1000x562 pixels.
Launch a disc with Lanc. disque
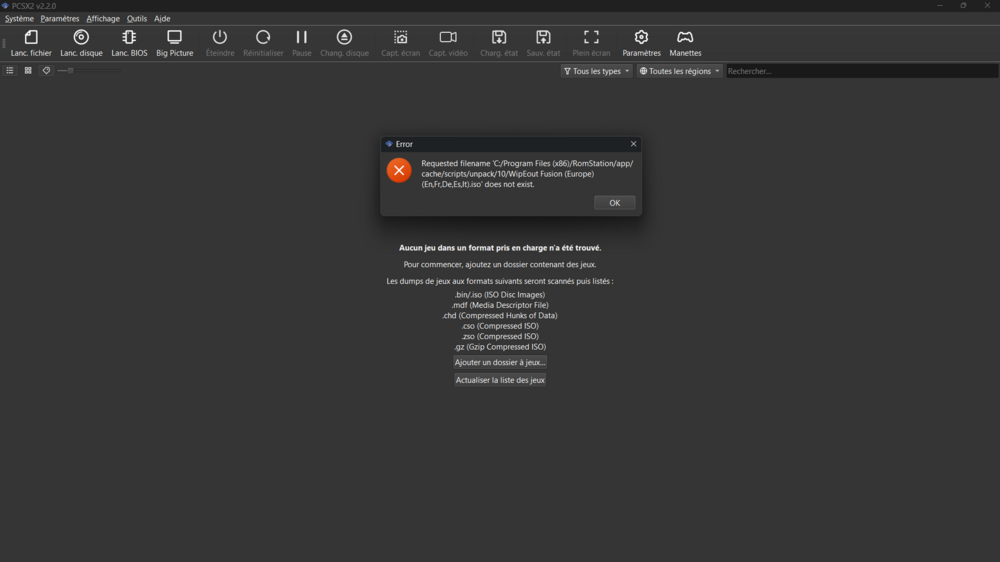pos(81,43)
